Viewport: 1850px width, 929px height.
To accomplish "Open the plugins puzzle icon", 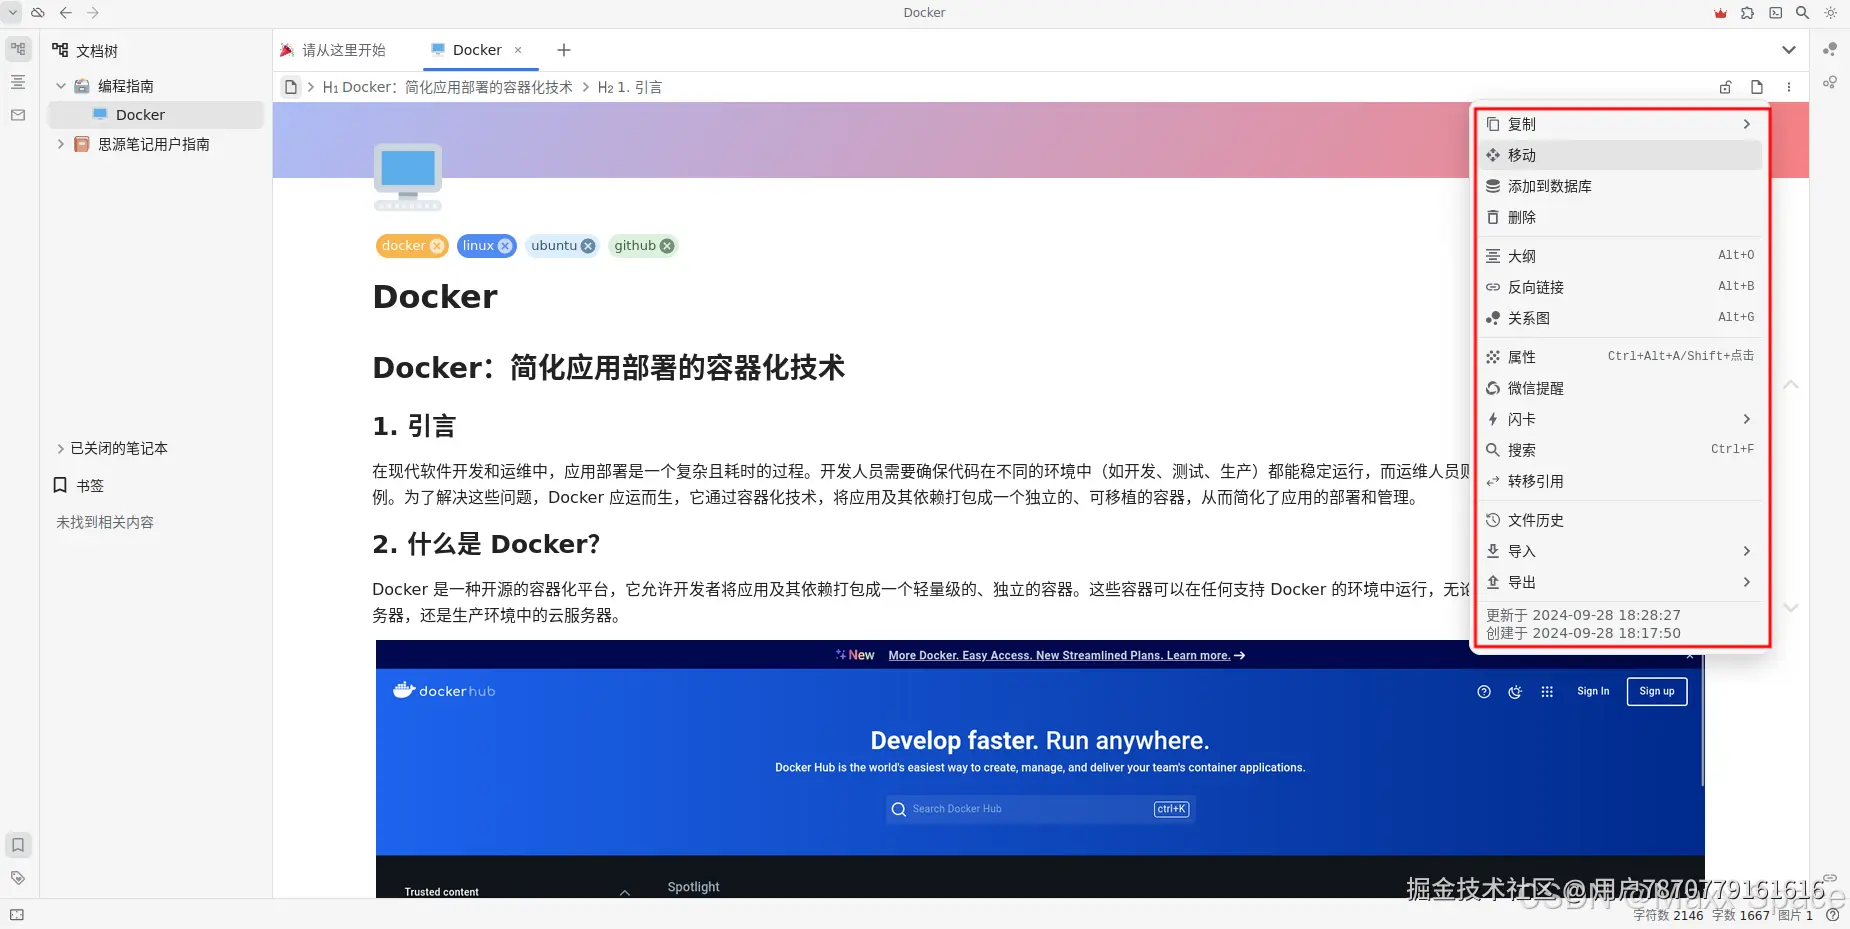I will (x=1747, y=13).
